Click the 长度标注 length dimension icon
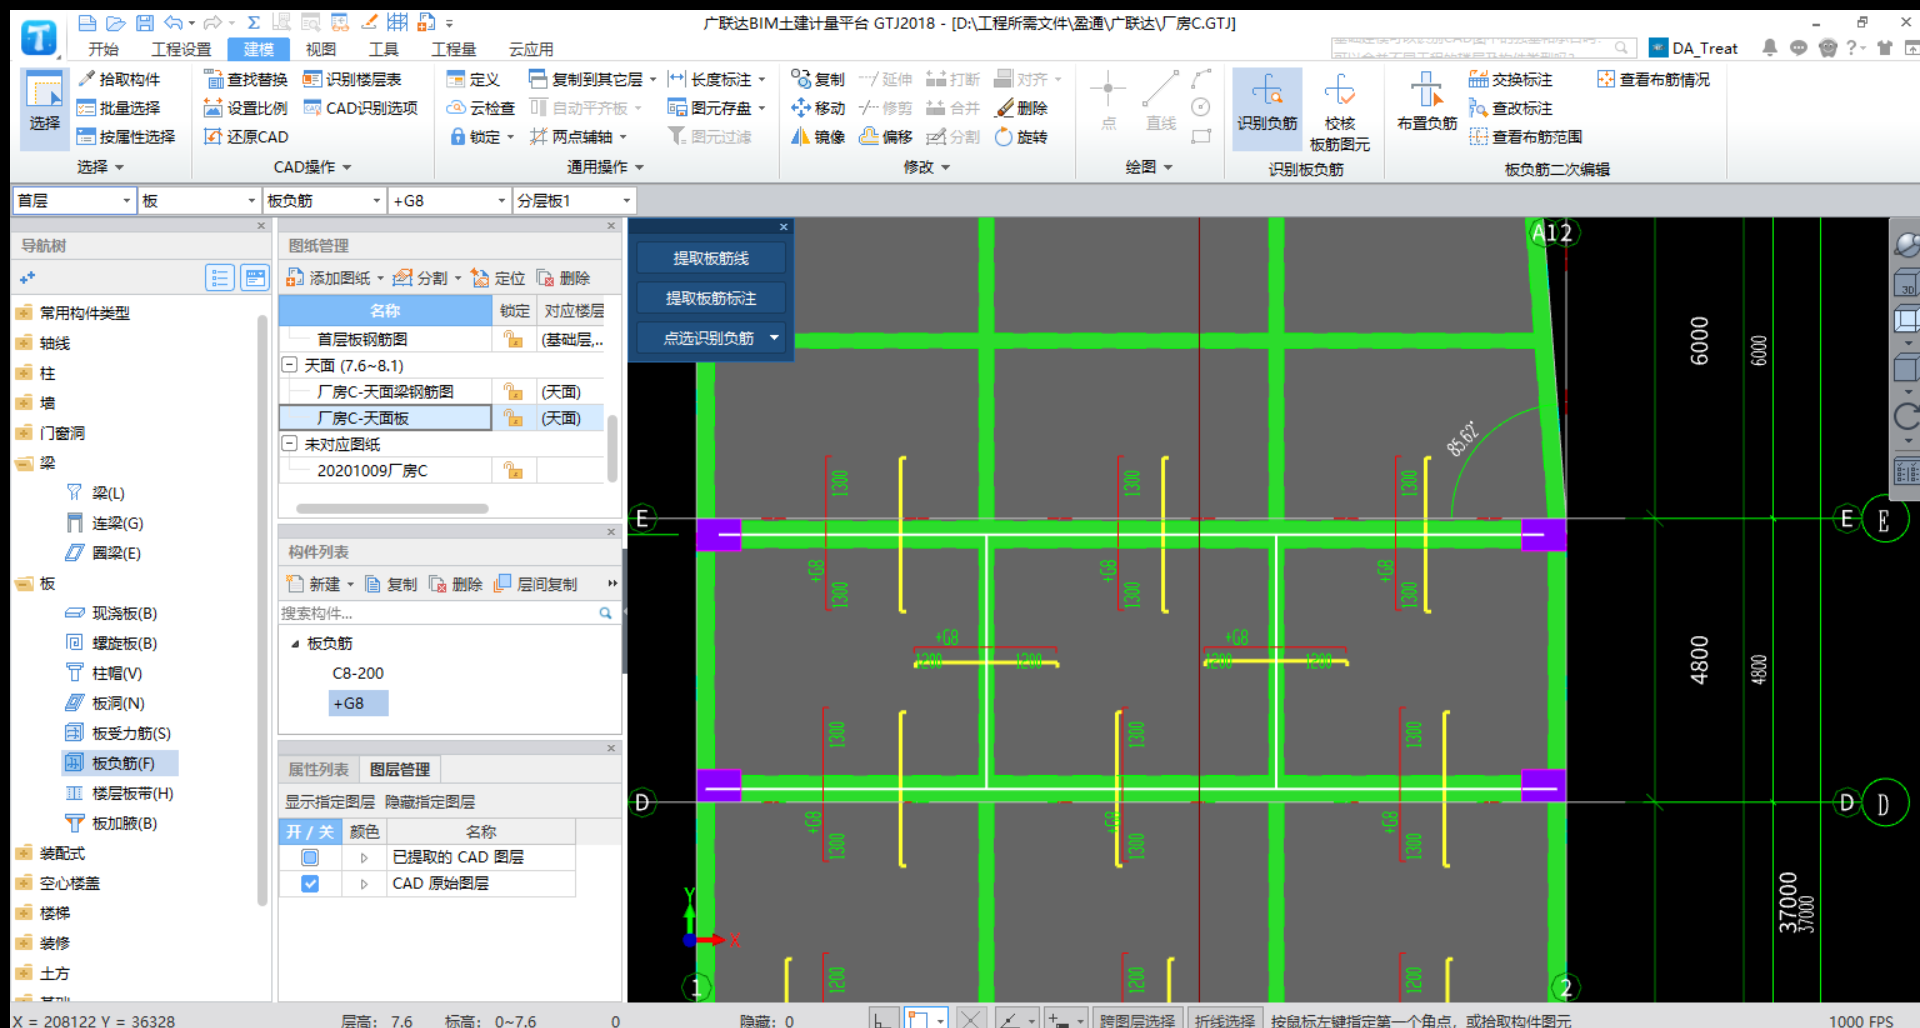This screenshot has width=1920, height=1028. click(x=677, y=79)
